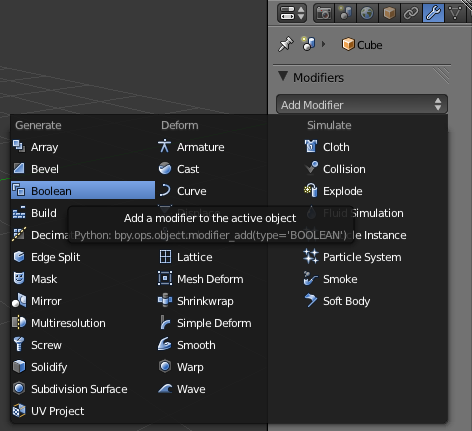Click the scene breadcrumb icon
472x431 pixels.
click(x=309, y=44)
